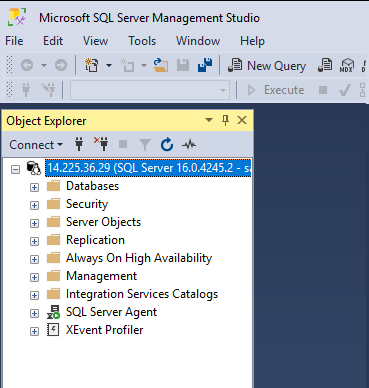This screenshot has width=369, height=388.
Task: Click the Analysis Services MDX Query icon
Action: tap(347, 65)
